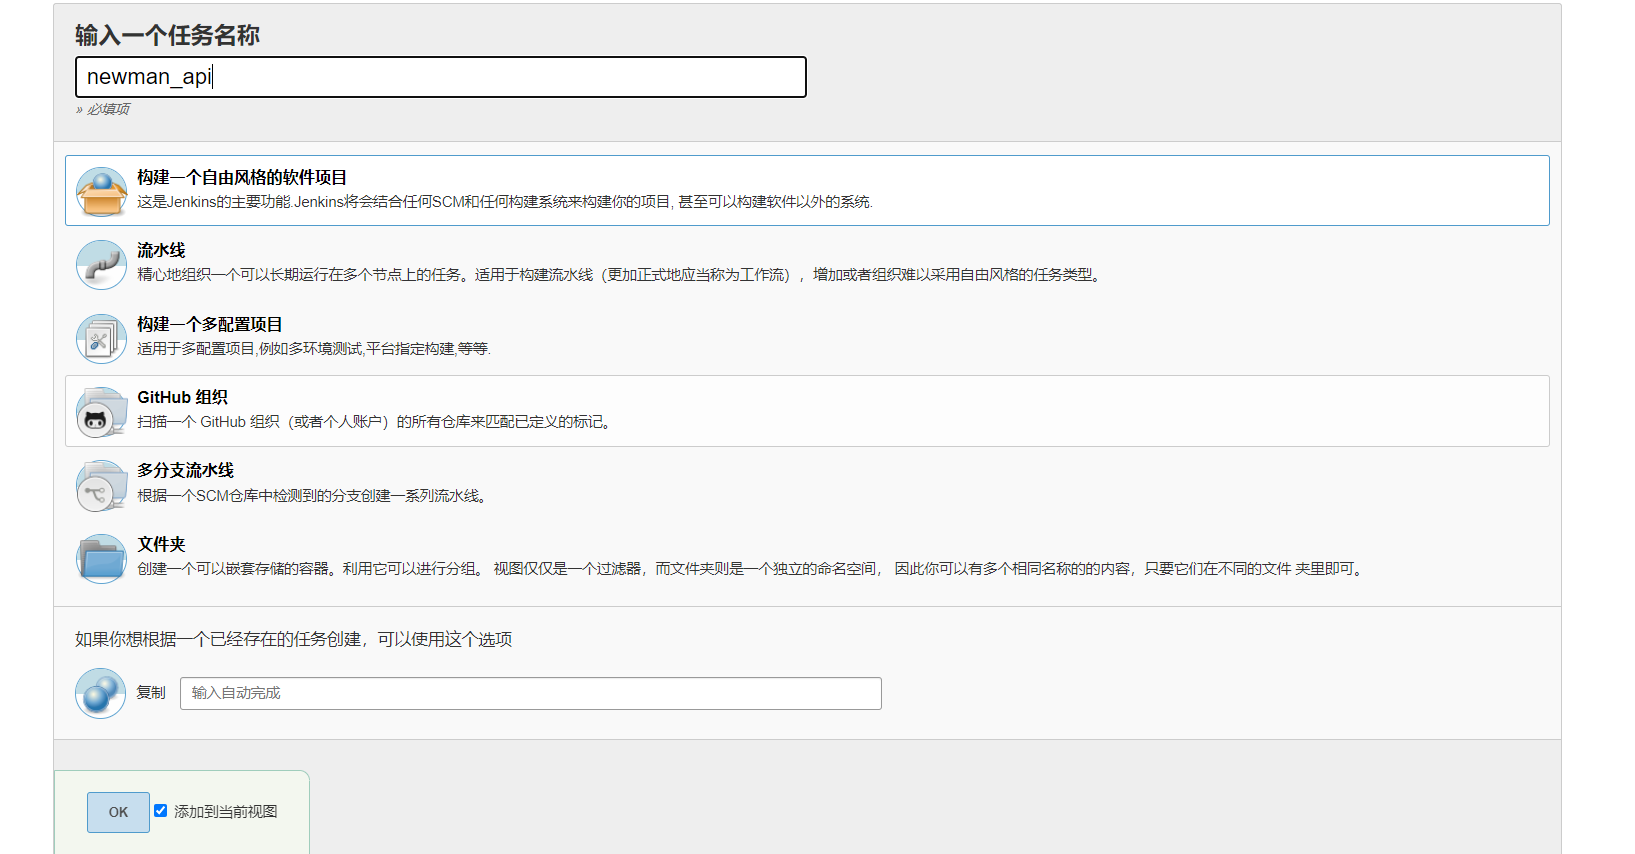
Task: Click folder description starting 创建一个可以嵌套存储的容器
Action: click(752, 569)
